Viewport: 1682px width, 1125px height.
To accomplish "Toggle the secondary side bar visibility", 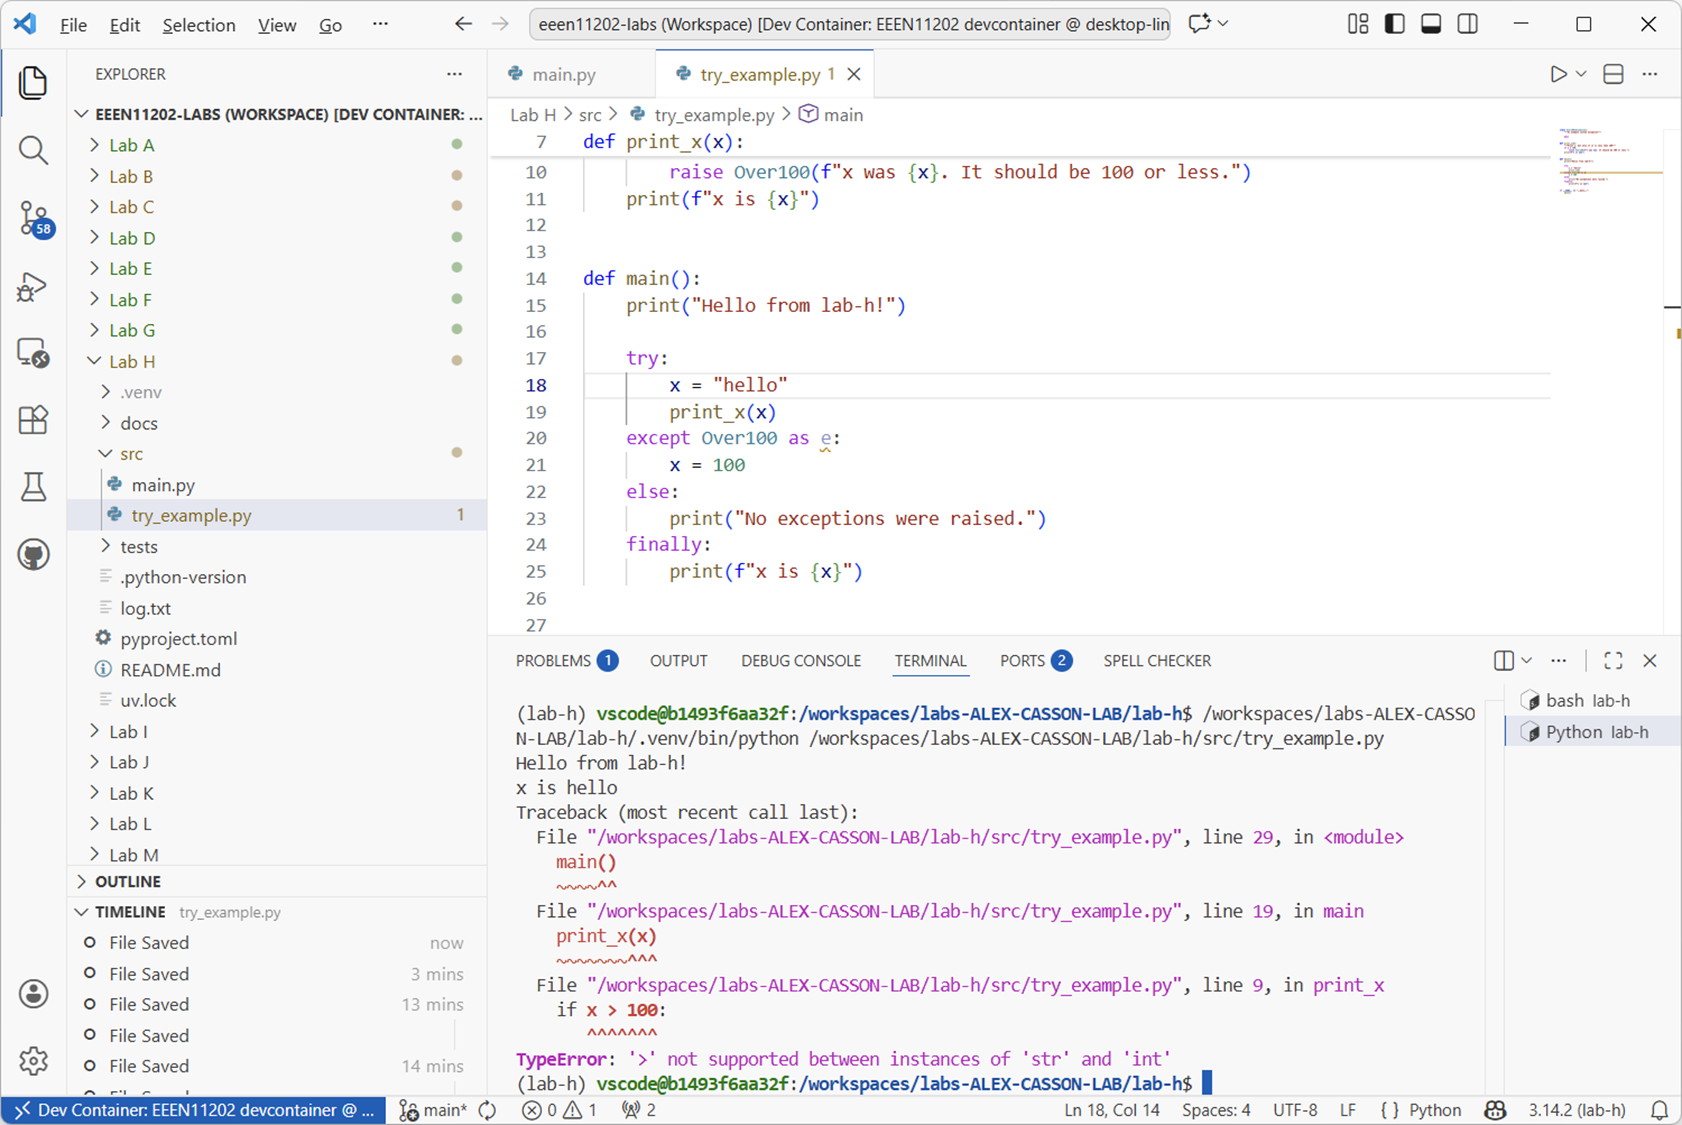I will [1467, 24].
